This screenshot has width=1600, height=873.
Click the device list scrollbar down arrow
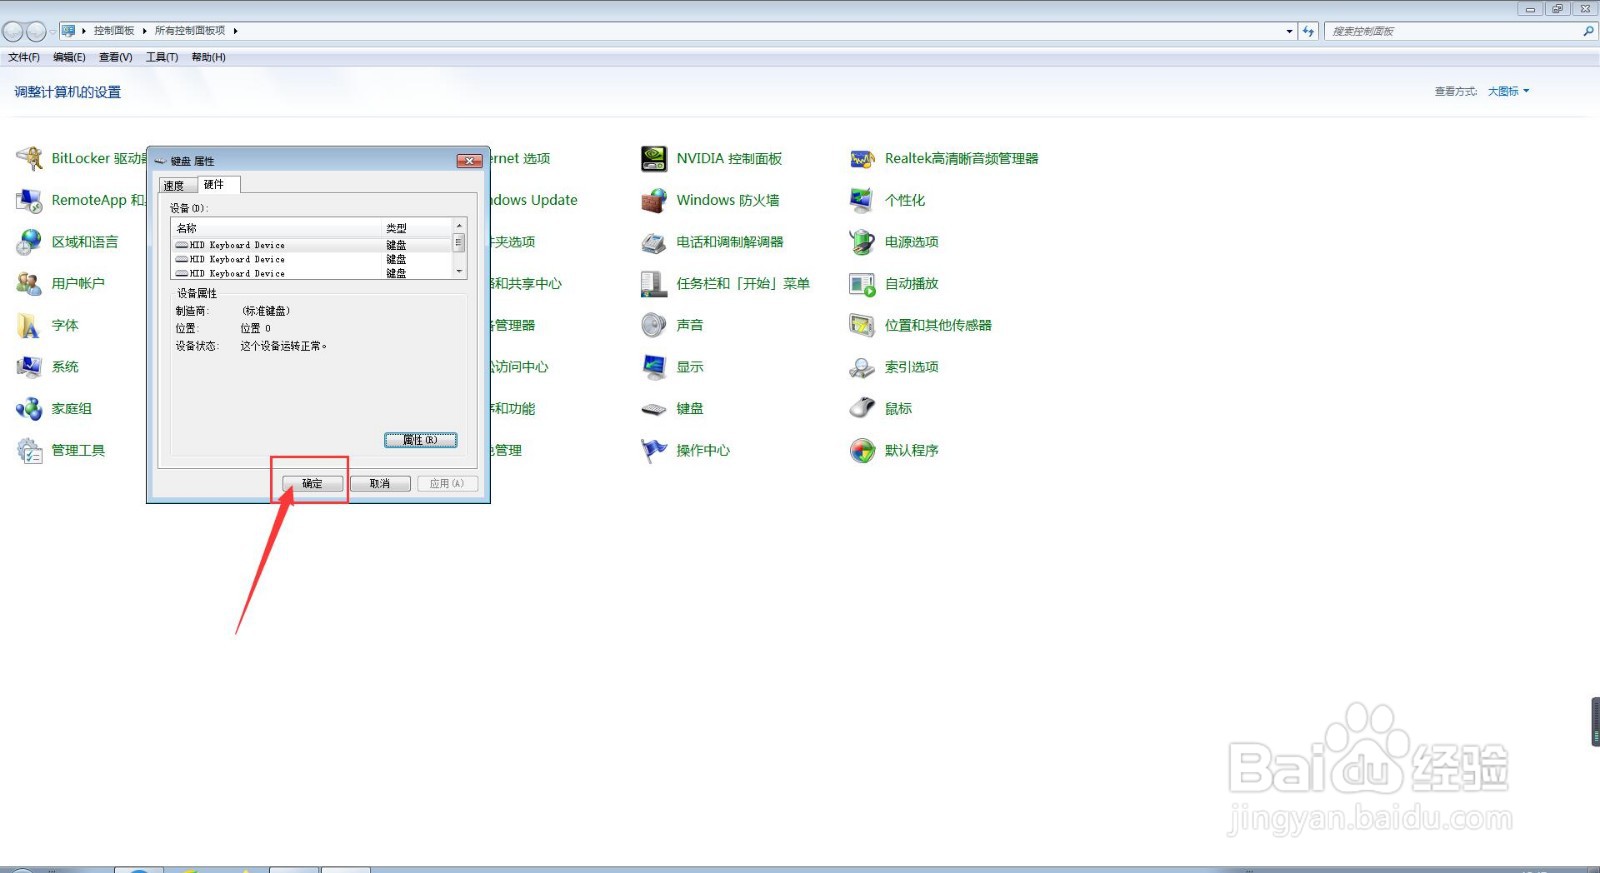(460, 271)
